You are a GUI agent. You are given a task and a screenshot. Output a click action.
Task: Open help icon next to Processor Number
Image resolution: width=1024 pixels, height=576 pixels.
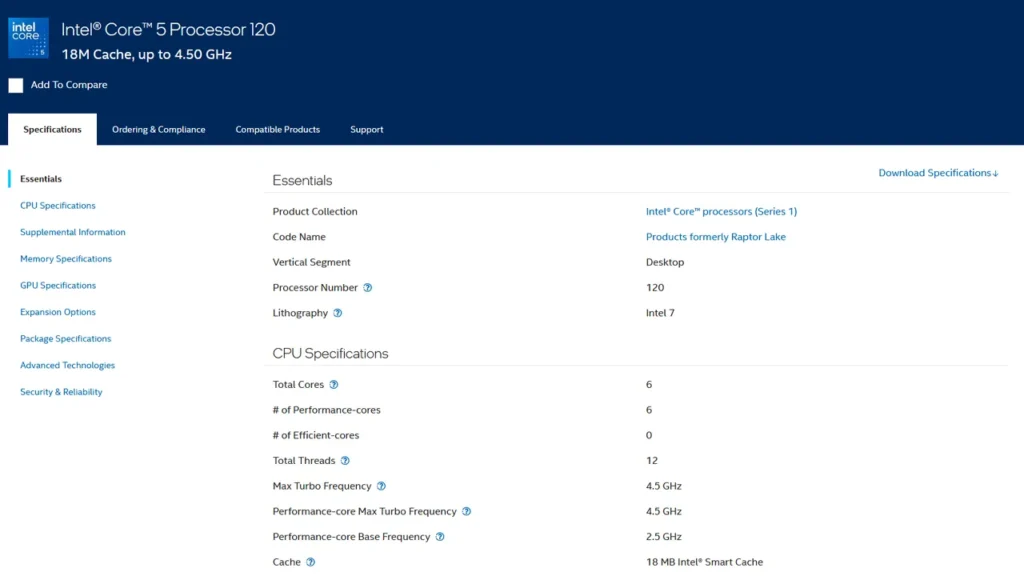tap(368, 288)
